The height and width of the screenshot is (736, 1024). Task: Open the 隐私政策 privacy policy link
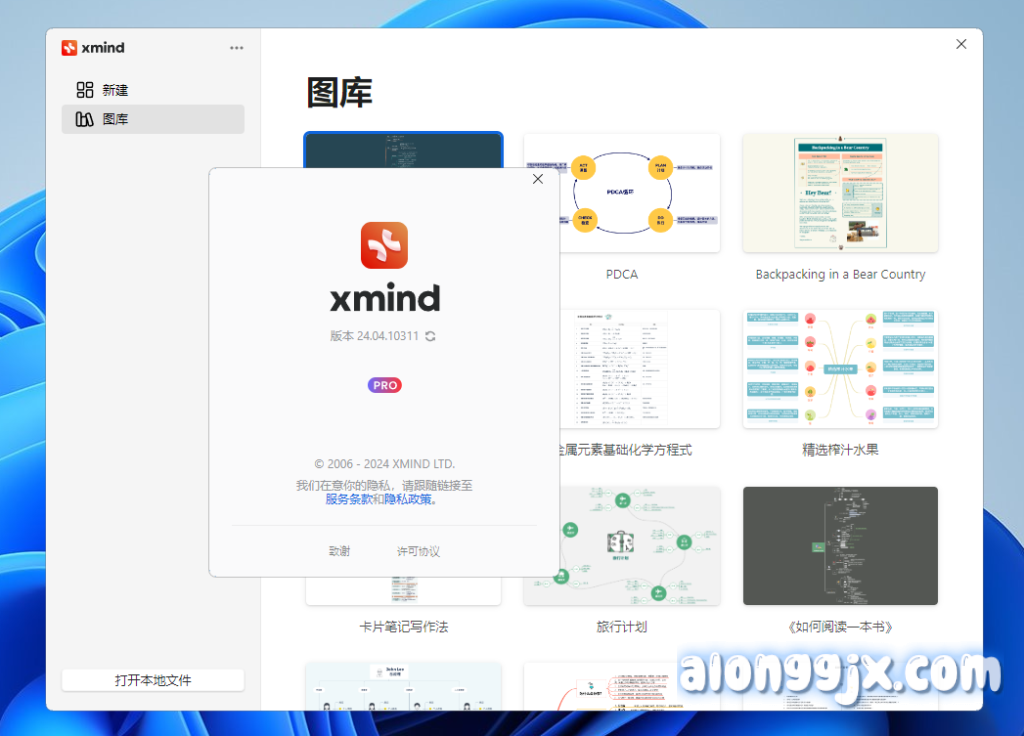point(408,499)
